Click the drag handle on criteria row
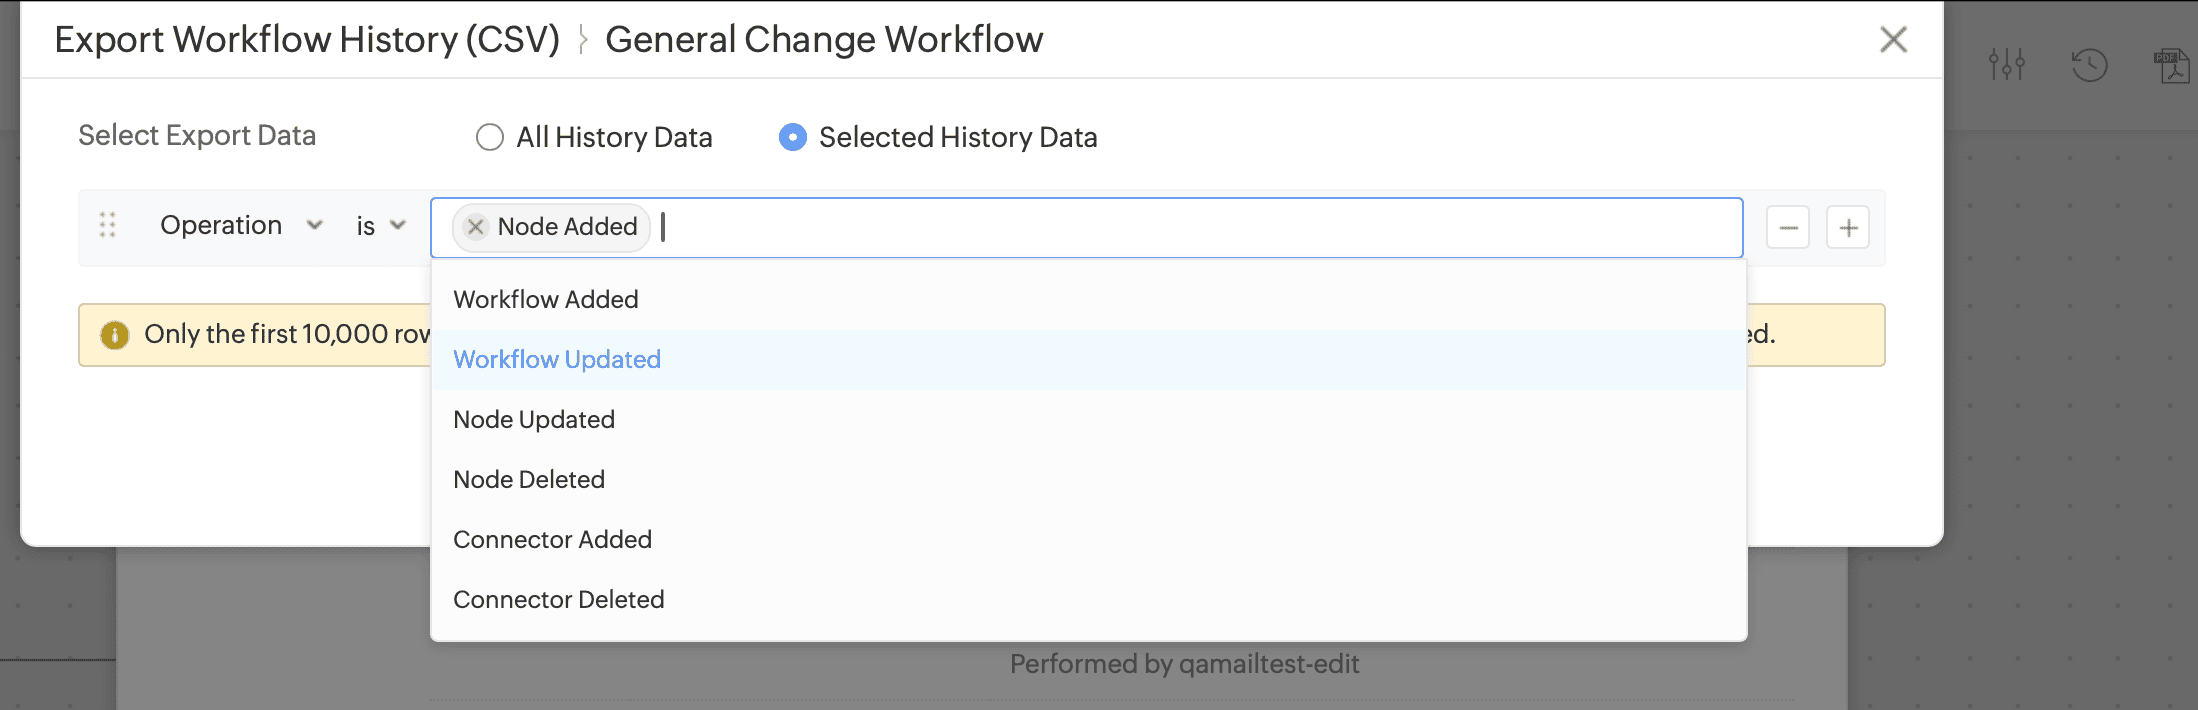Screen dimensions: 2198x710 (108, 225)
